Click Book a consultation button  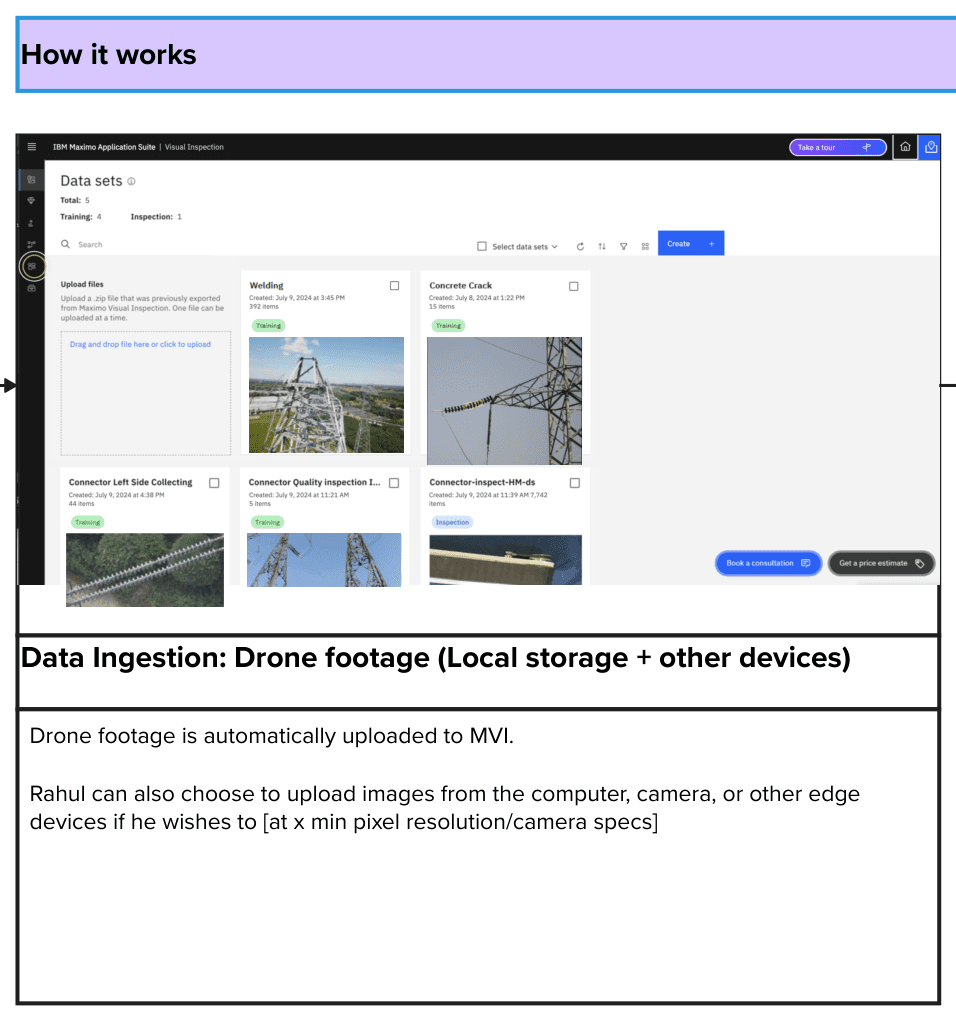tap(768, 563)
